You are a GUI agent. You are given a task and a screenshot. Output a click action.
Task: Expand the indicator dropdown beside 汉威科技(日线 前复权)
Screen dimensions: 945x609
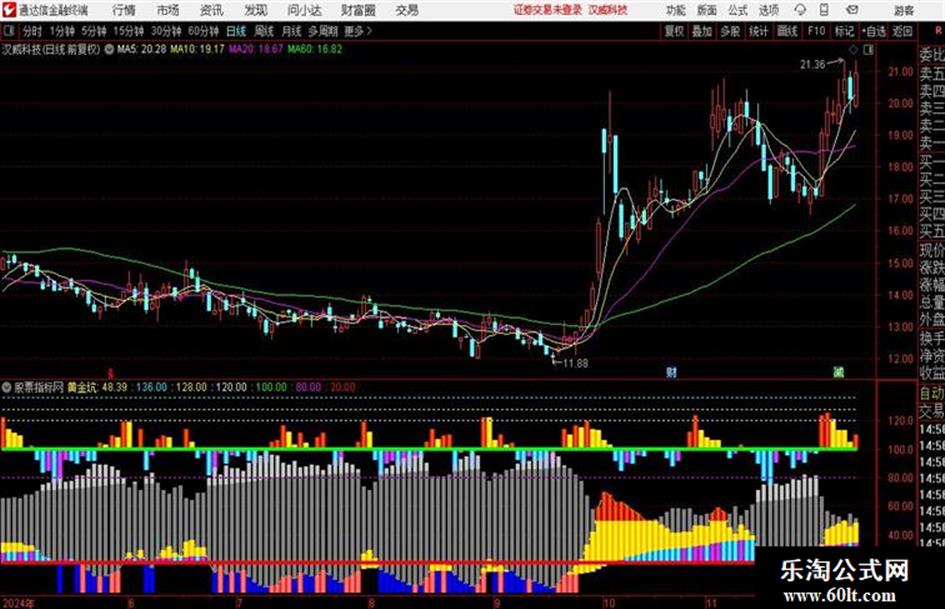click(108, 49)
